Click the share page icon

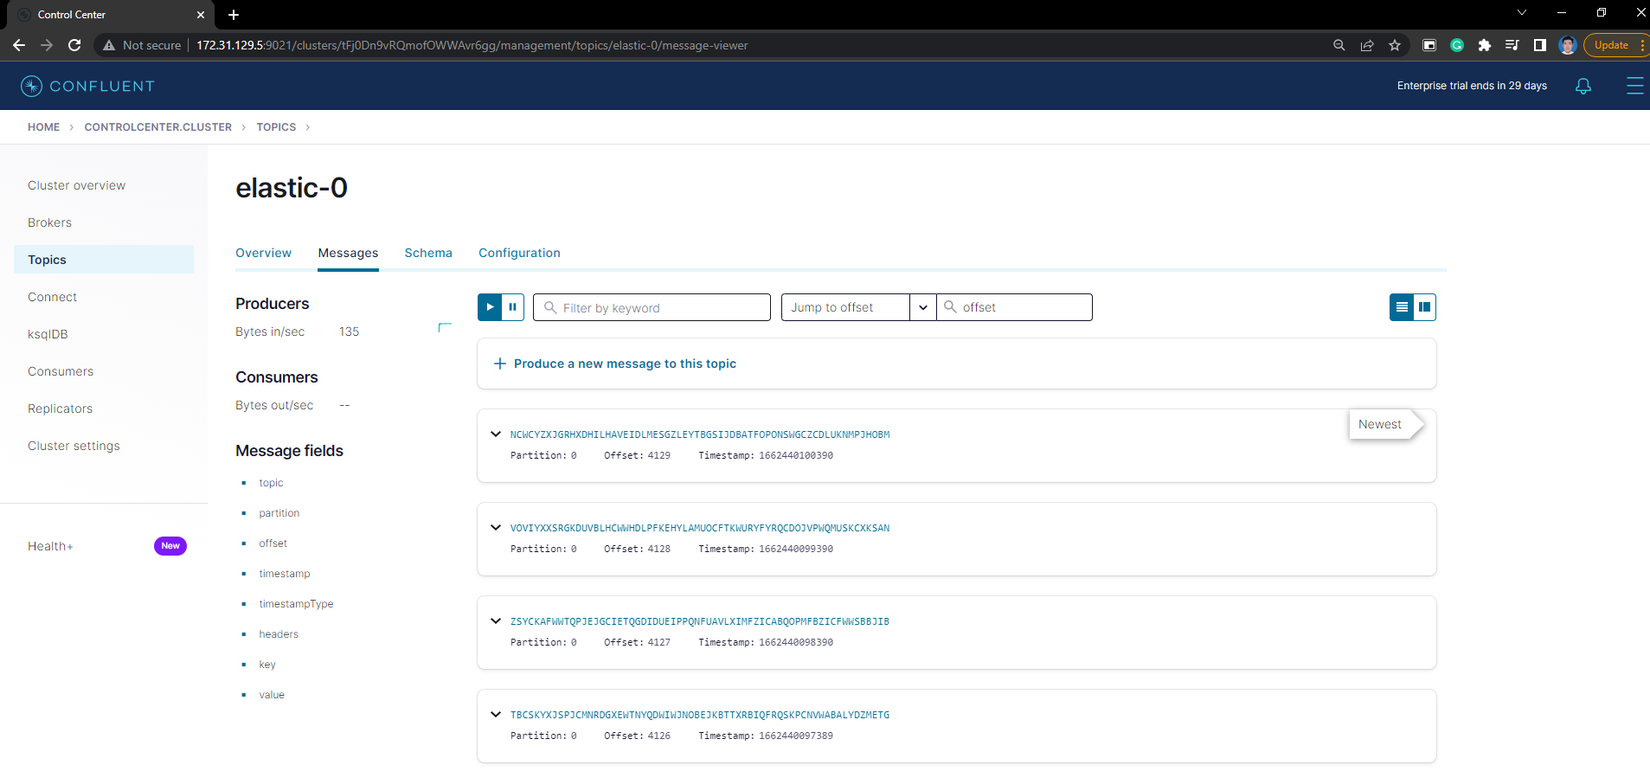coord(1367,45)
